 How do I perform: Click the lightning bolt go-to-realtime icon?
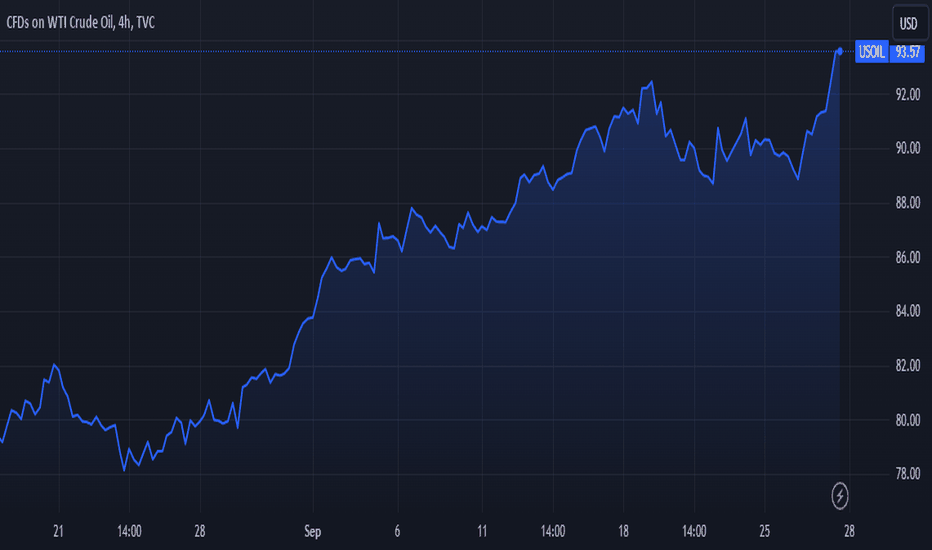point(839,496)
